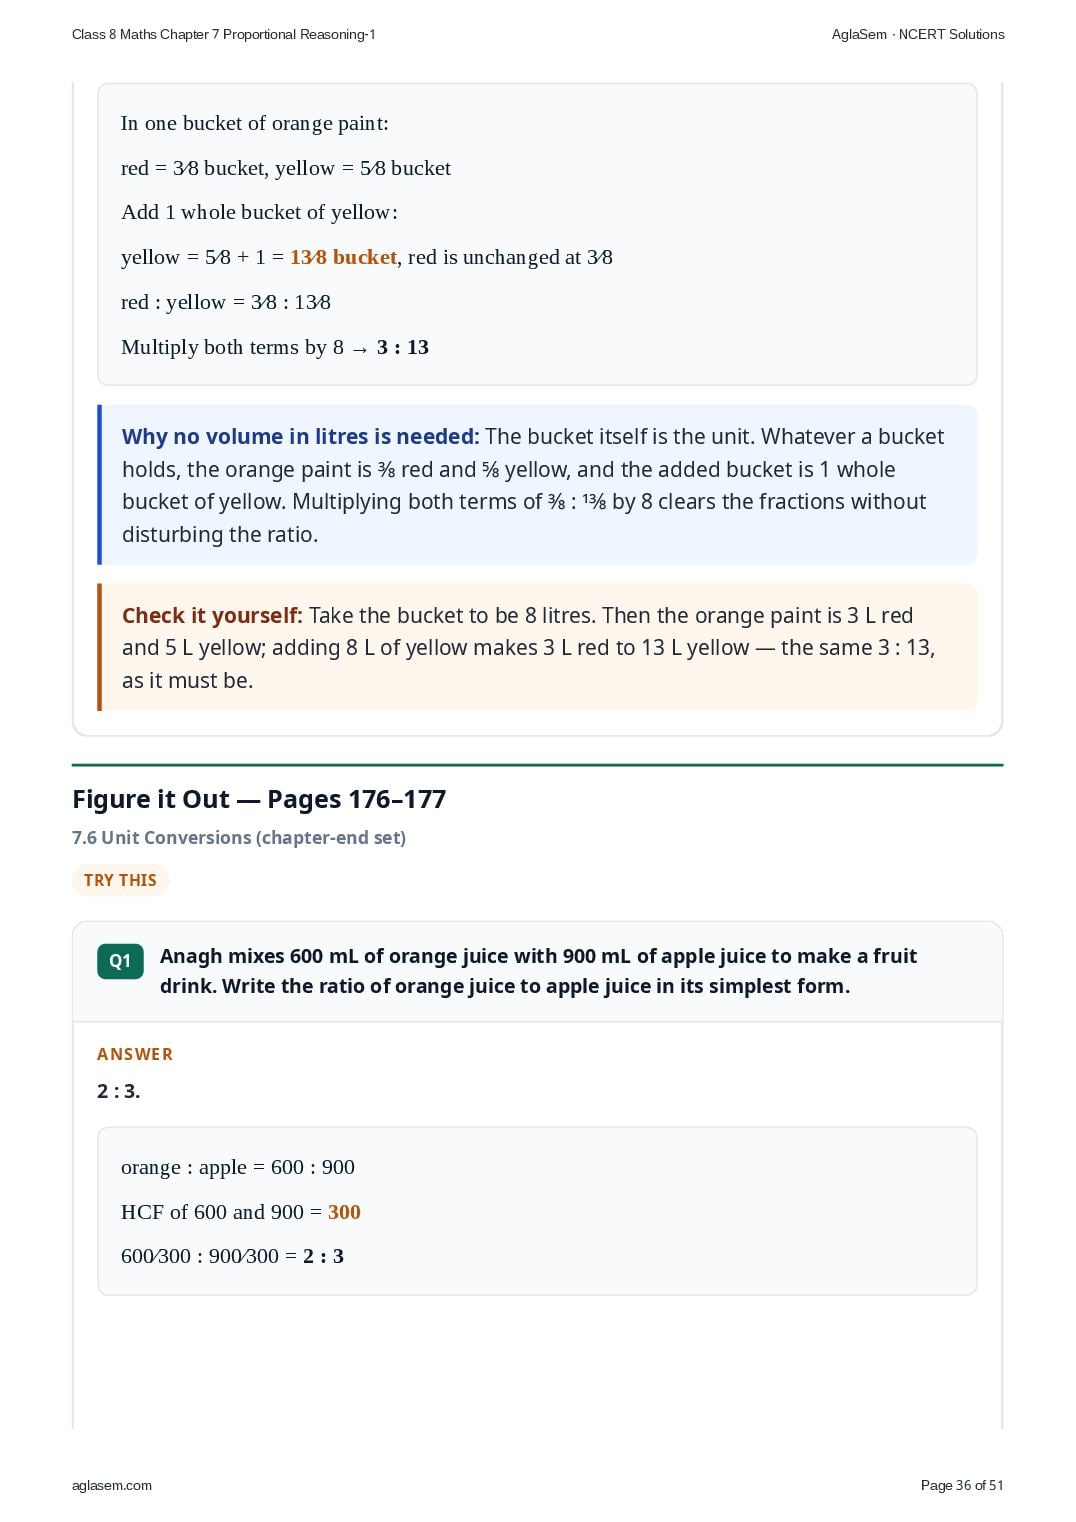Click the In one bucket of orange paint line

[255, 123]
